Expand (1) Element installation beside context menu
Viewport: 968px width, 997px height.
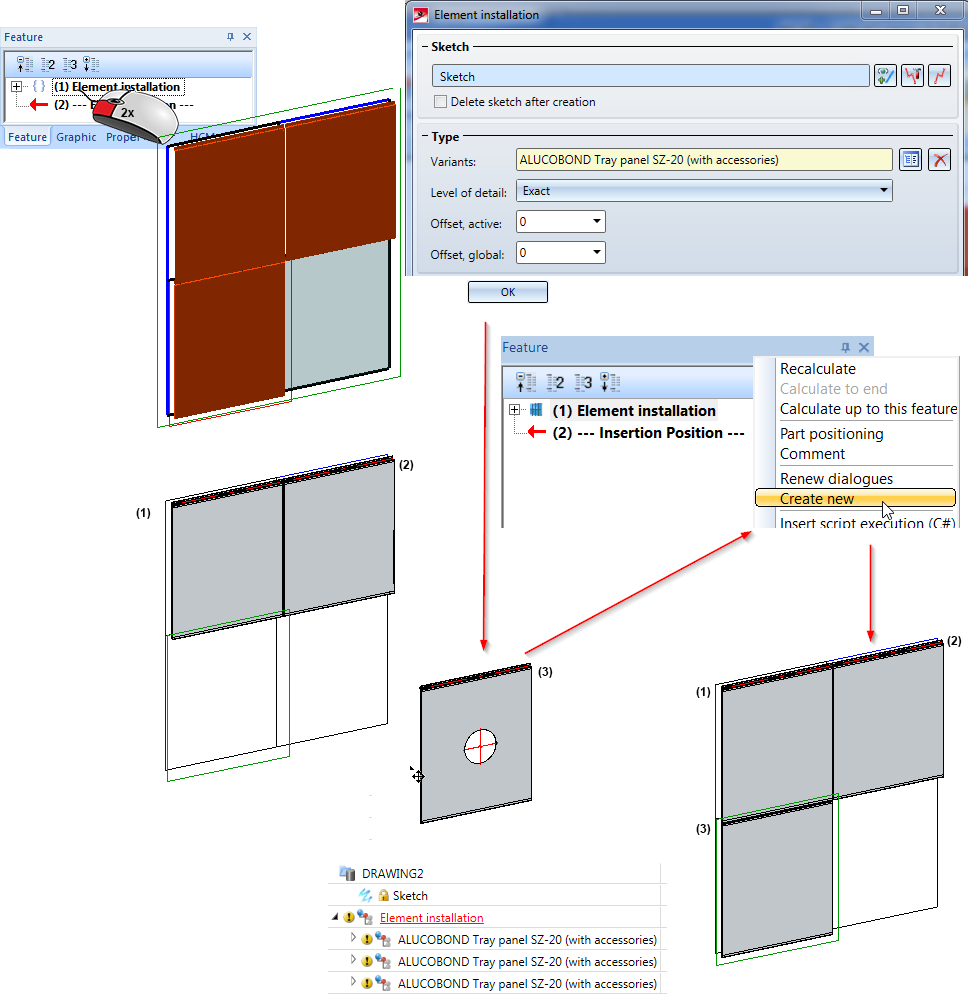coord(515,409)
